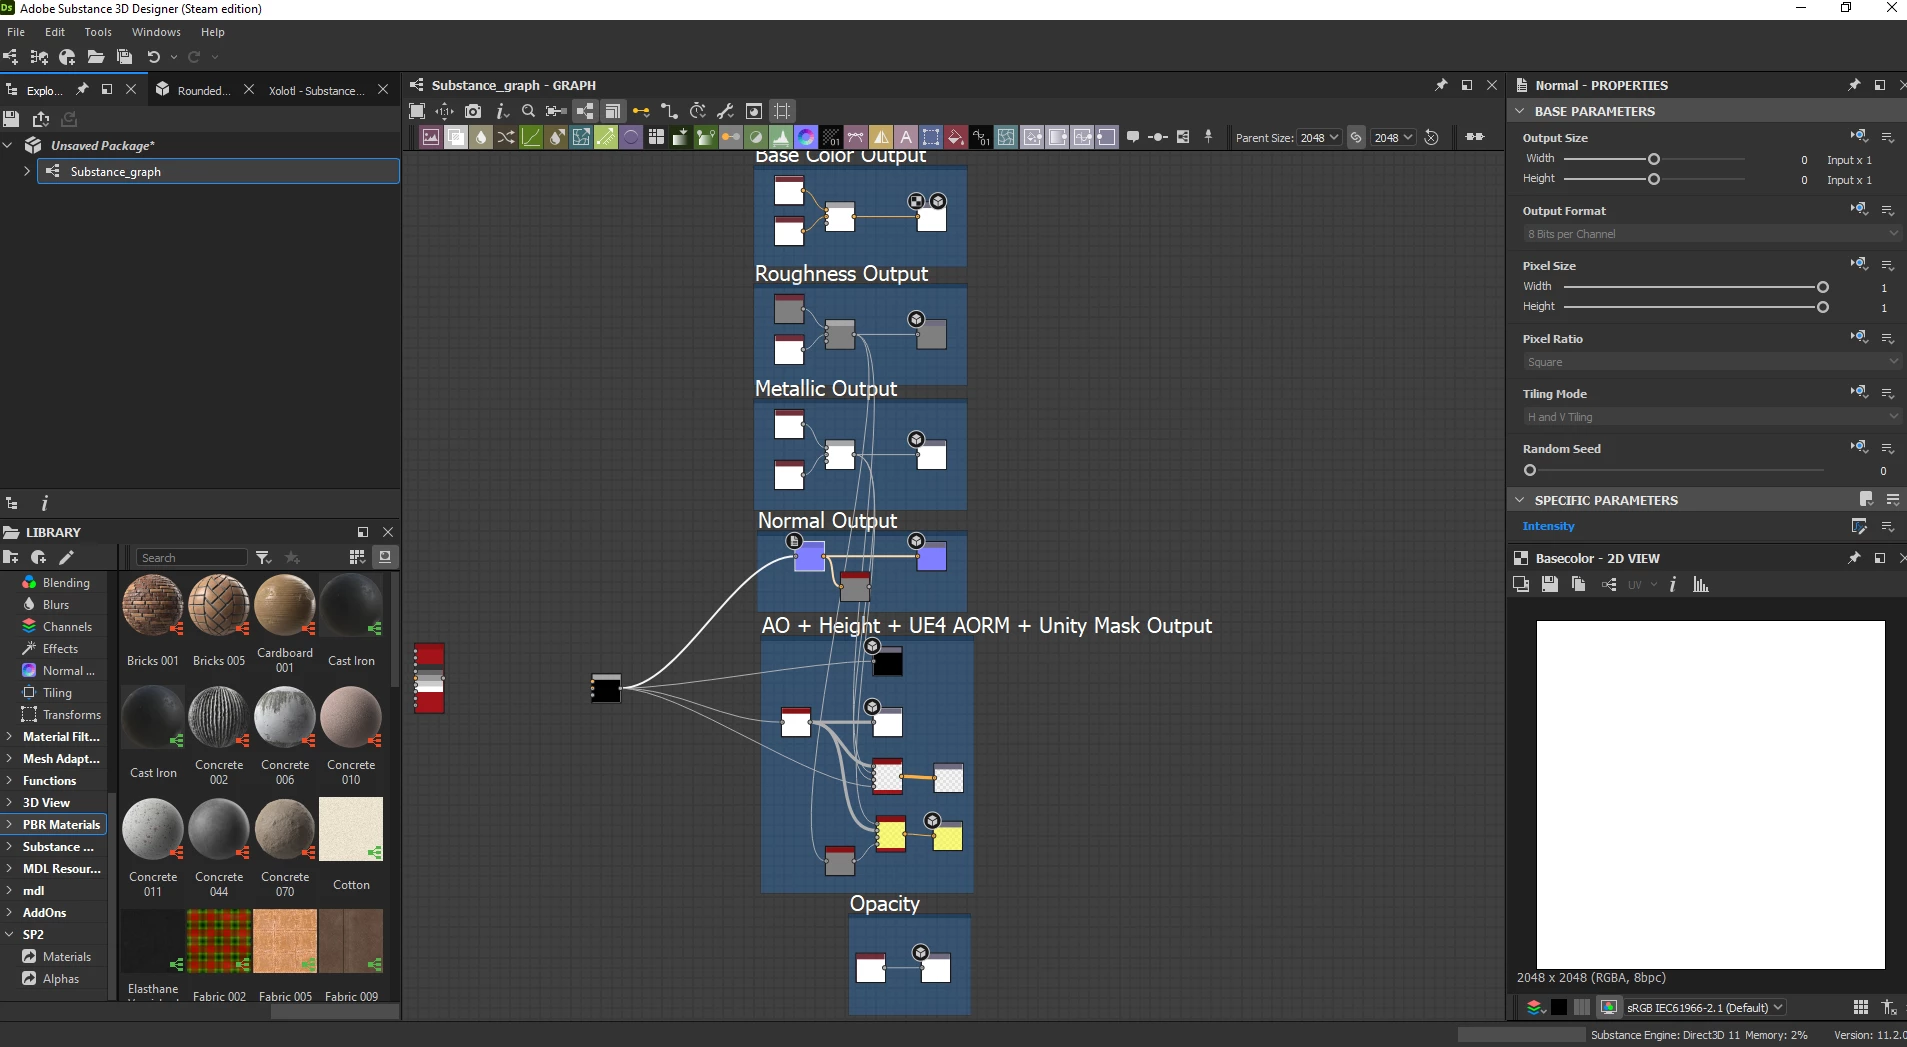The image size is (1907, 1047).
Task: Click the Save All packages icon
Action: click(x=125, y=57)
